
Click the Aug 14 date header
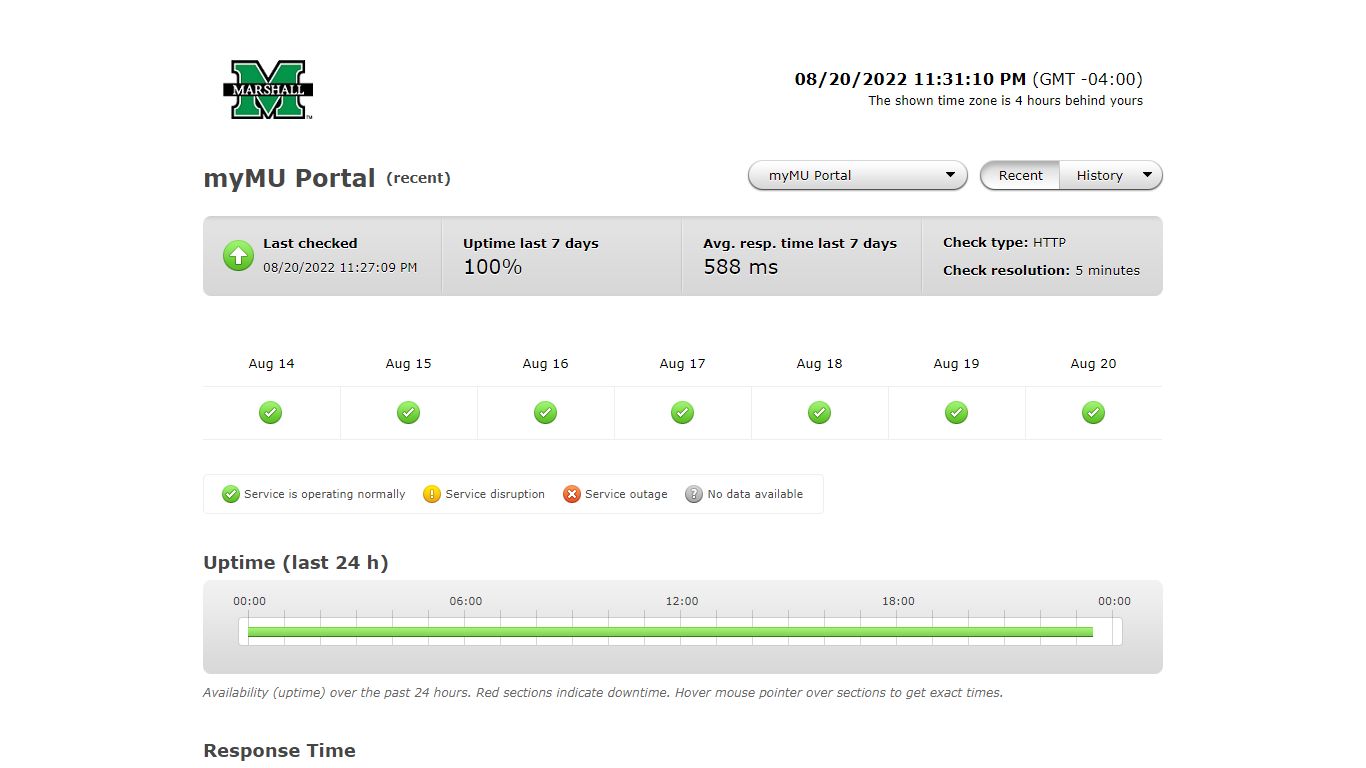[271, 364]
